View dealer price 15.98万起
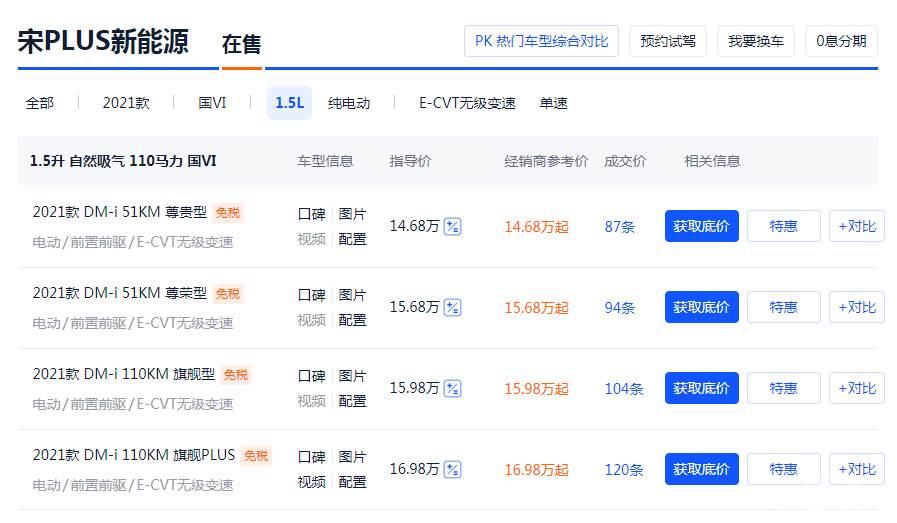This screenshot has height=523, width=897. tap(536, 389)
